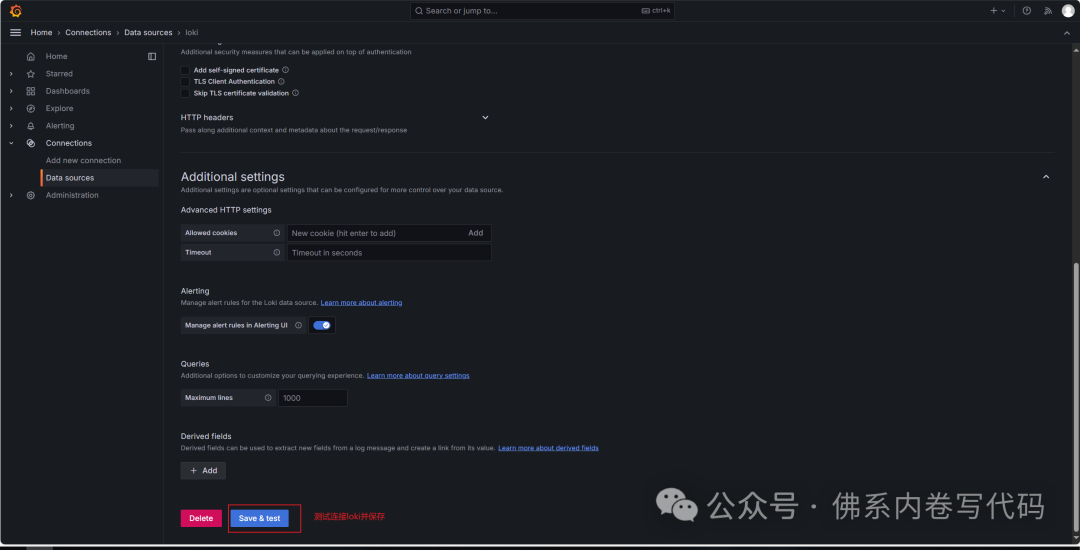
Task: Click the Connections sidebar icon
Action: pos(30,143)
